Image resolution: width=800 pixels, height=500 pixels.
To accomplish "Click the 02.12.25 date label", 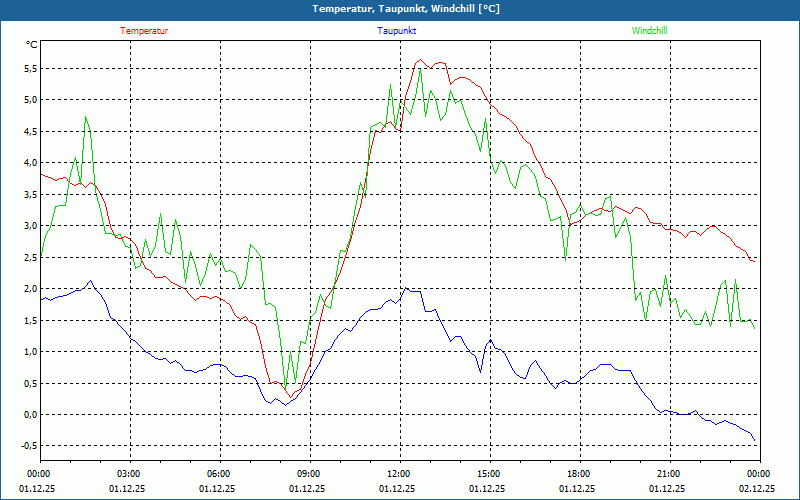I will point(758,489).
